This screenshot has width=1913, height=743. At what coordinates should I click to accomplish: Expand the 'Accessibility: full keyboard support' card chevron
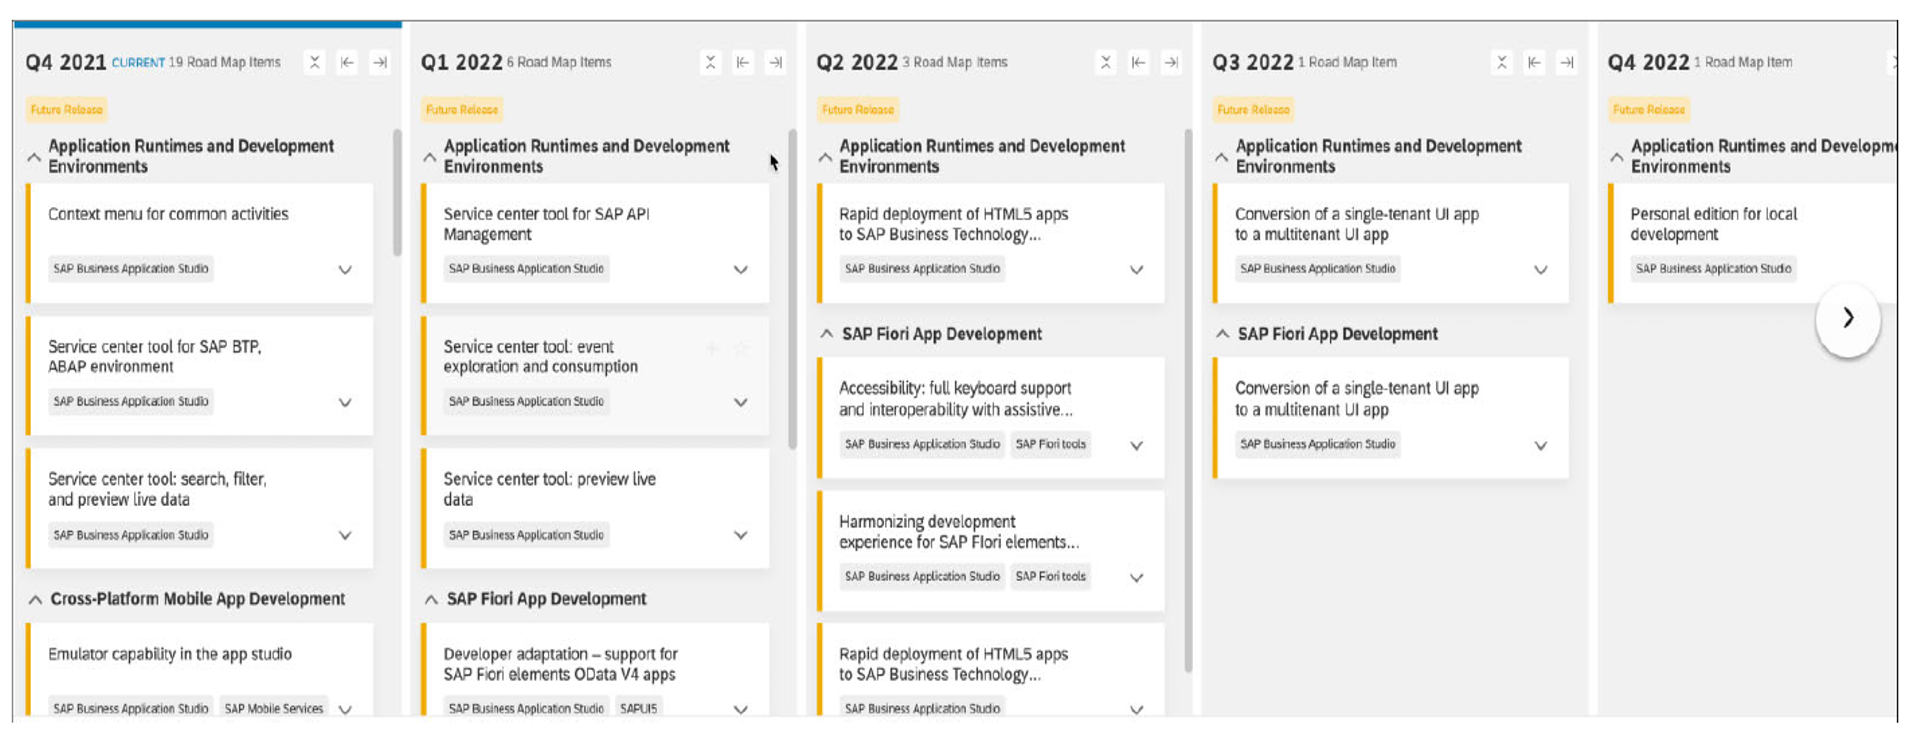1137,446
